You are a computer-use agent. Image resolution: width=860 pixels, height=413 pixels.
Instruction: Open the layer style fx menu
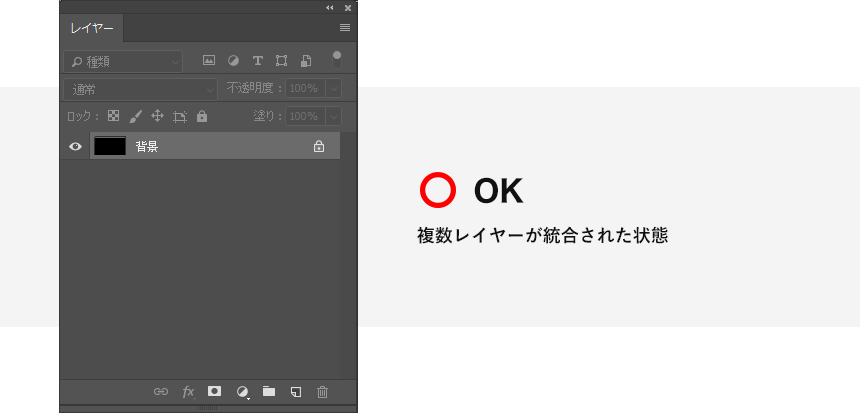188,392
